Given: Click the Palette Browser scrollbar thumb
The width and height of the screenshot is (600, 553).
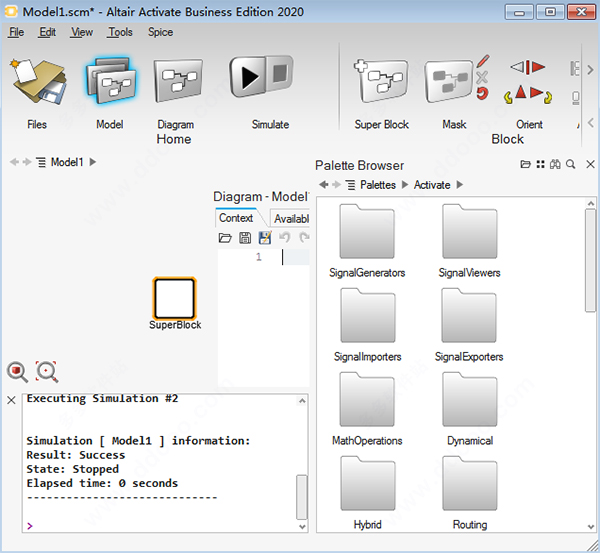Looking at the screenshot, I should (590, 260).
